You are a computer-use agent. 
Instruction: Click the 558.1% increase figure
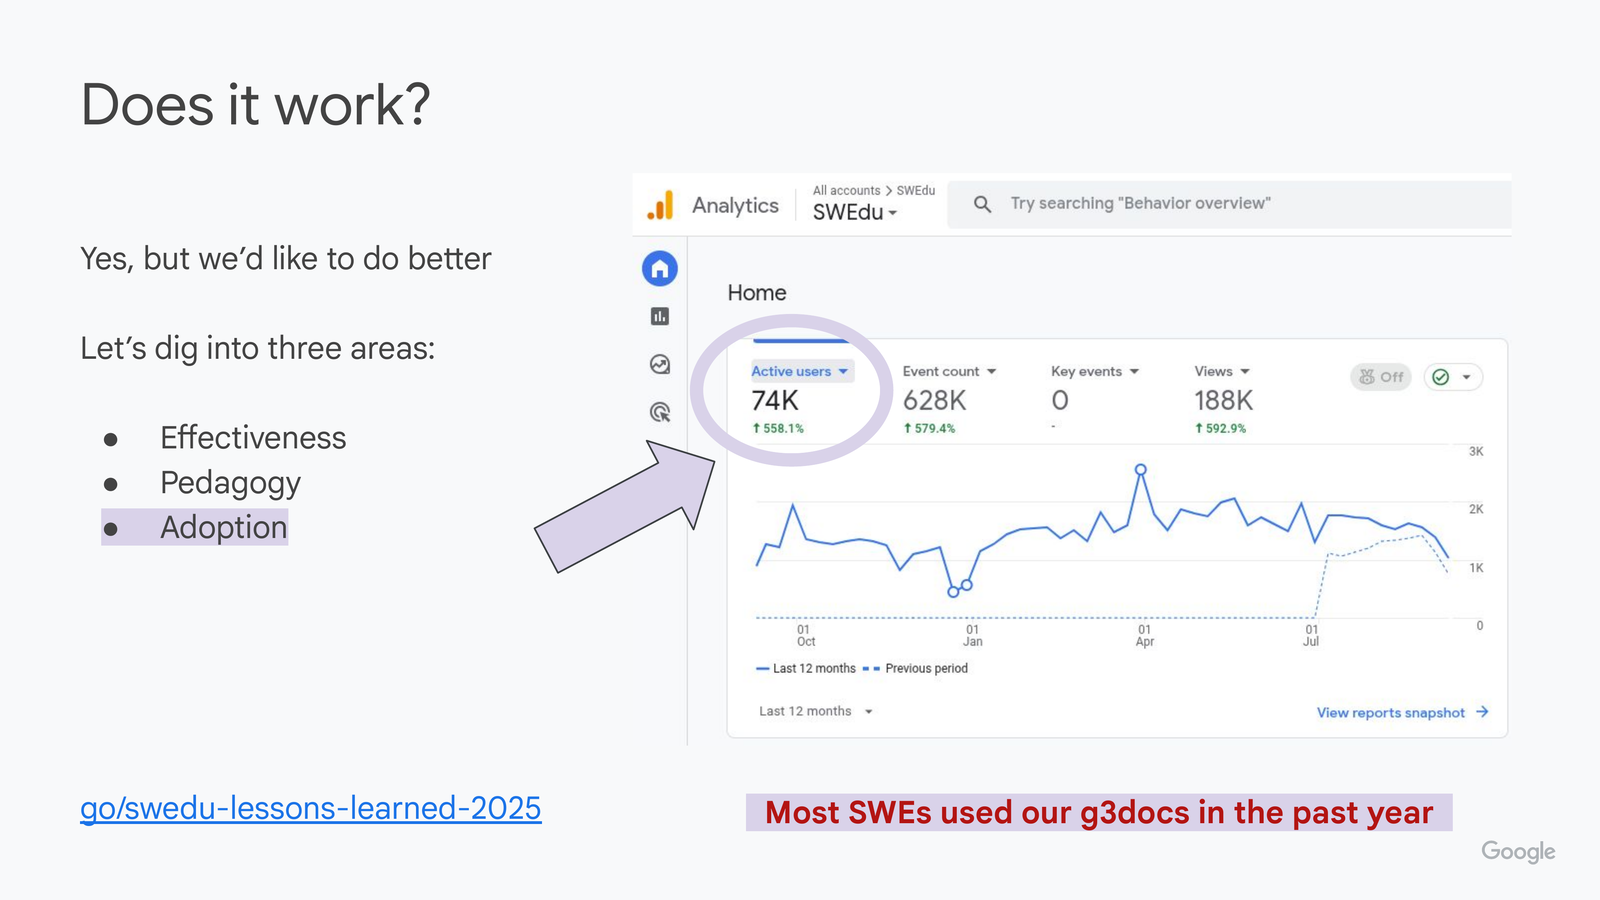click(x=778, y=428)
